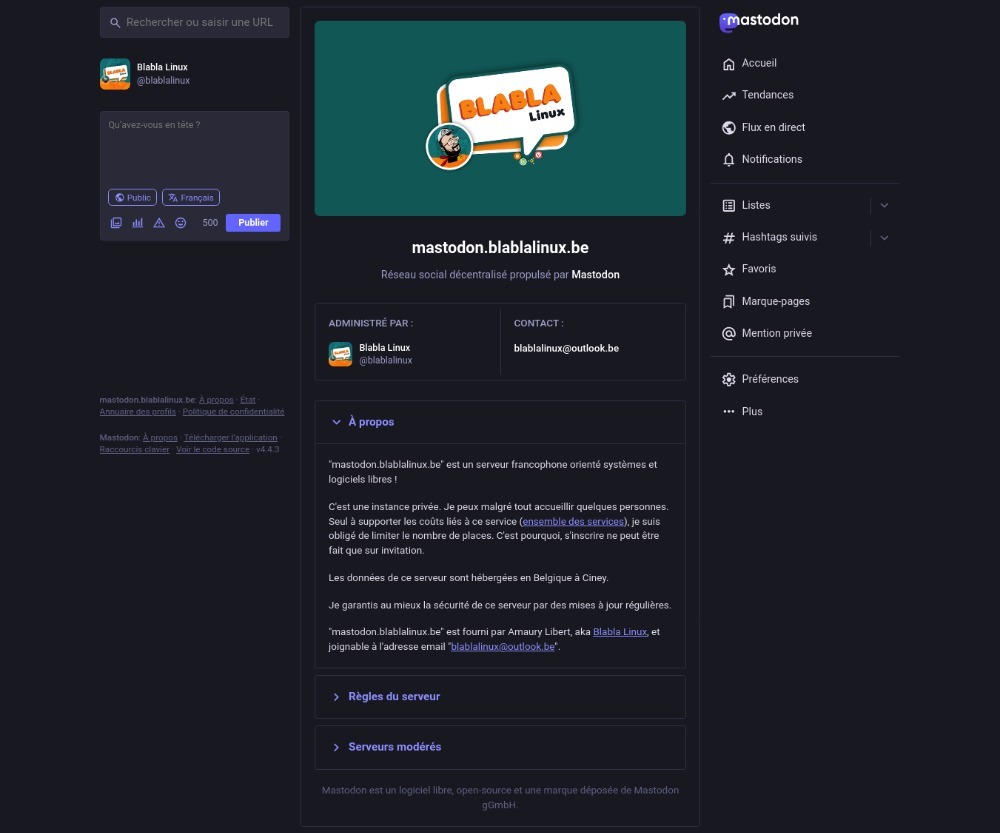
Task: Add a poll using the chart icon
Action: click(138, 223)
